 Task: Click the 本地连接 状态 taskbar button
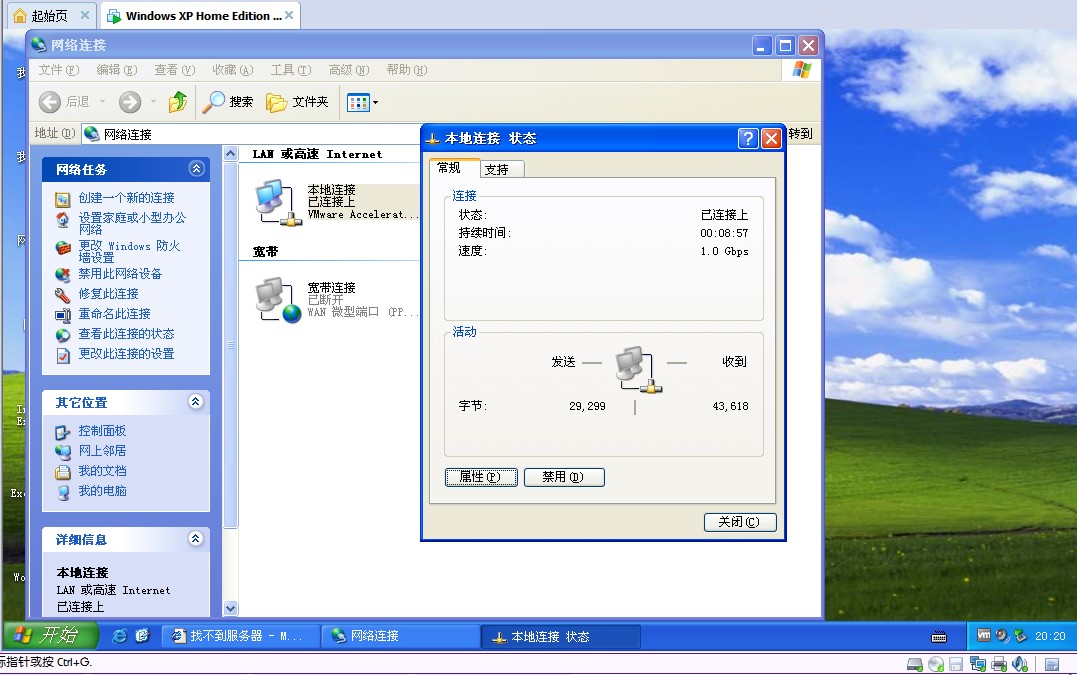point(560,637)
